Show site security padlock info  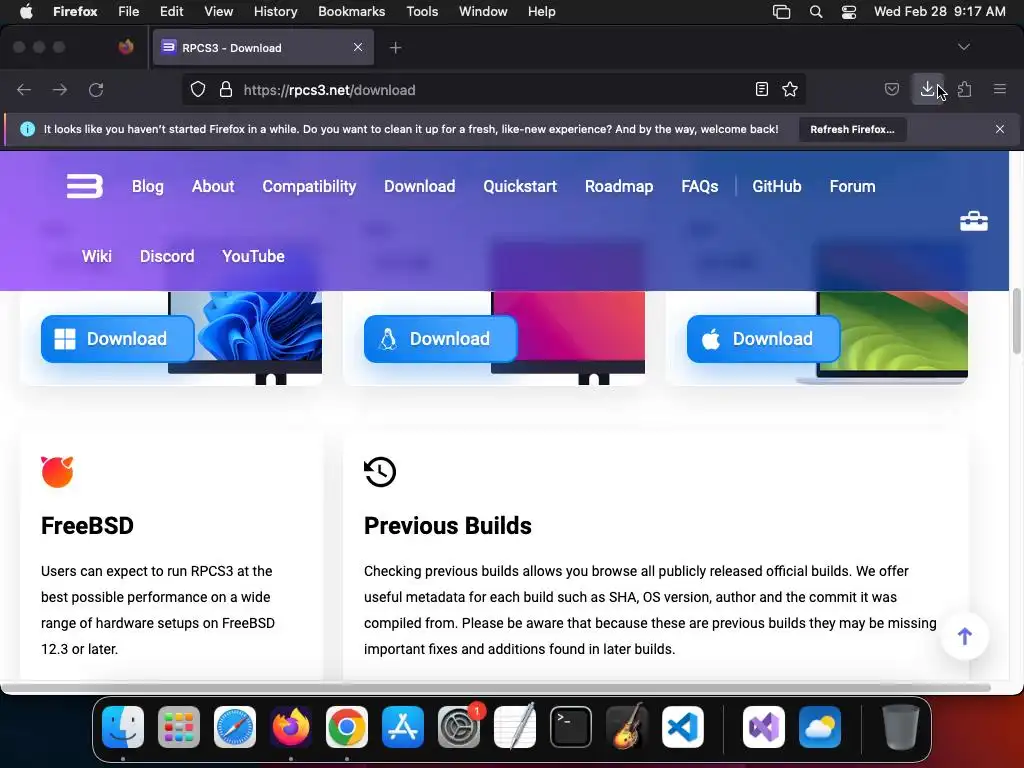tap(226, 89)
